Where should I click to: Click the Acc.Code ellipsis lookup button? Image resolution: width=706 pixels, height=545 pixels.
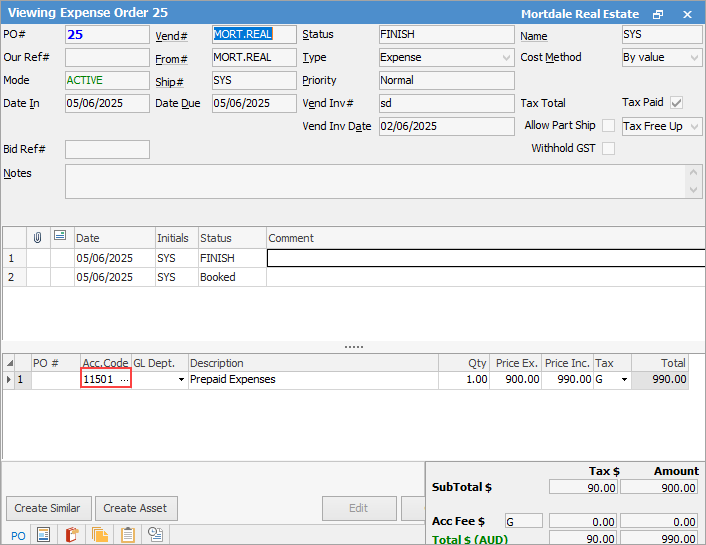(x=124, y=380)
